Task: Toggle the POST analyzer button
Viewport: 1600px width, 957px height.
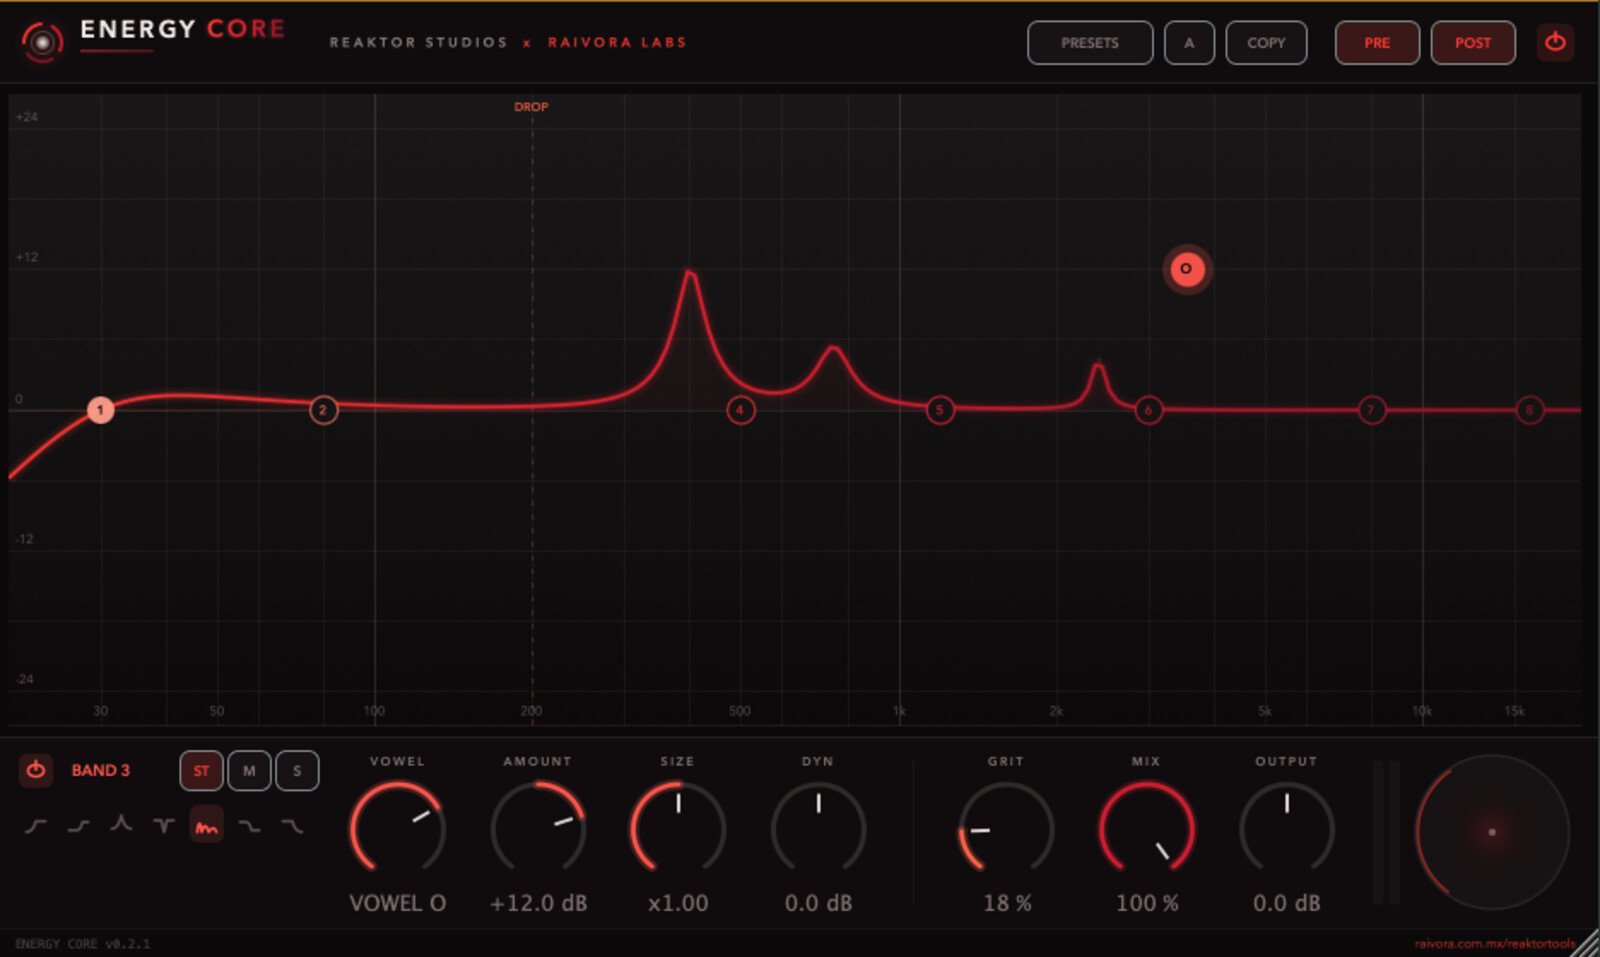Action: click(1473, 43)
